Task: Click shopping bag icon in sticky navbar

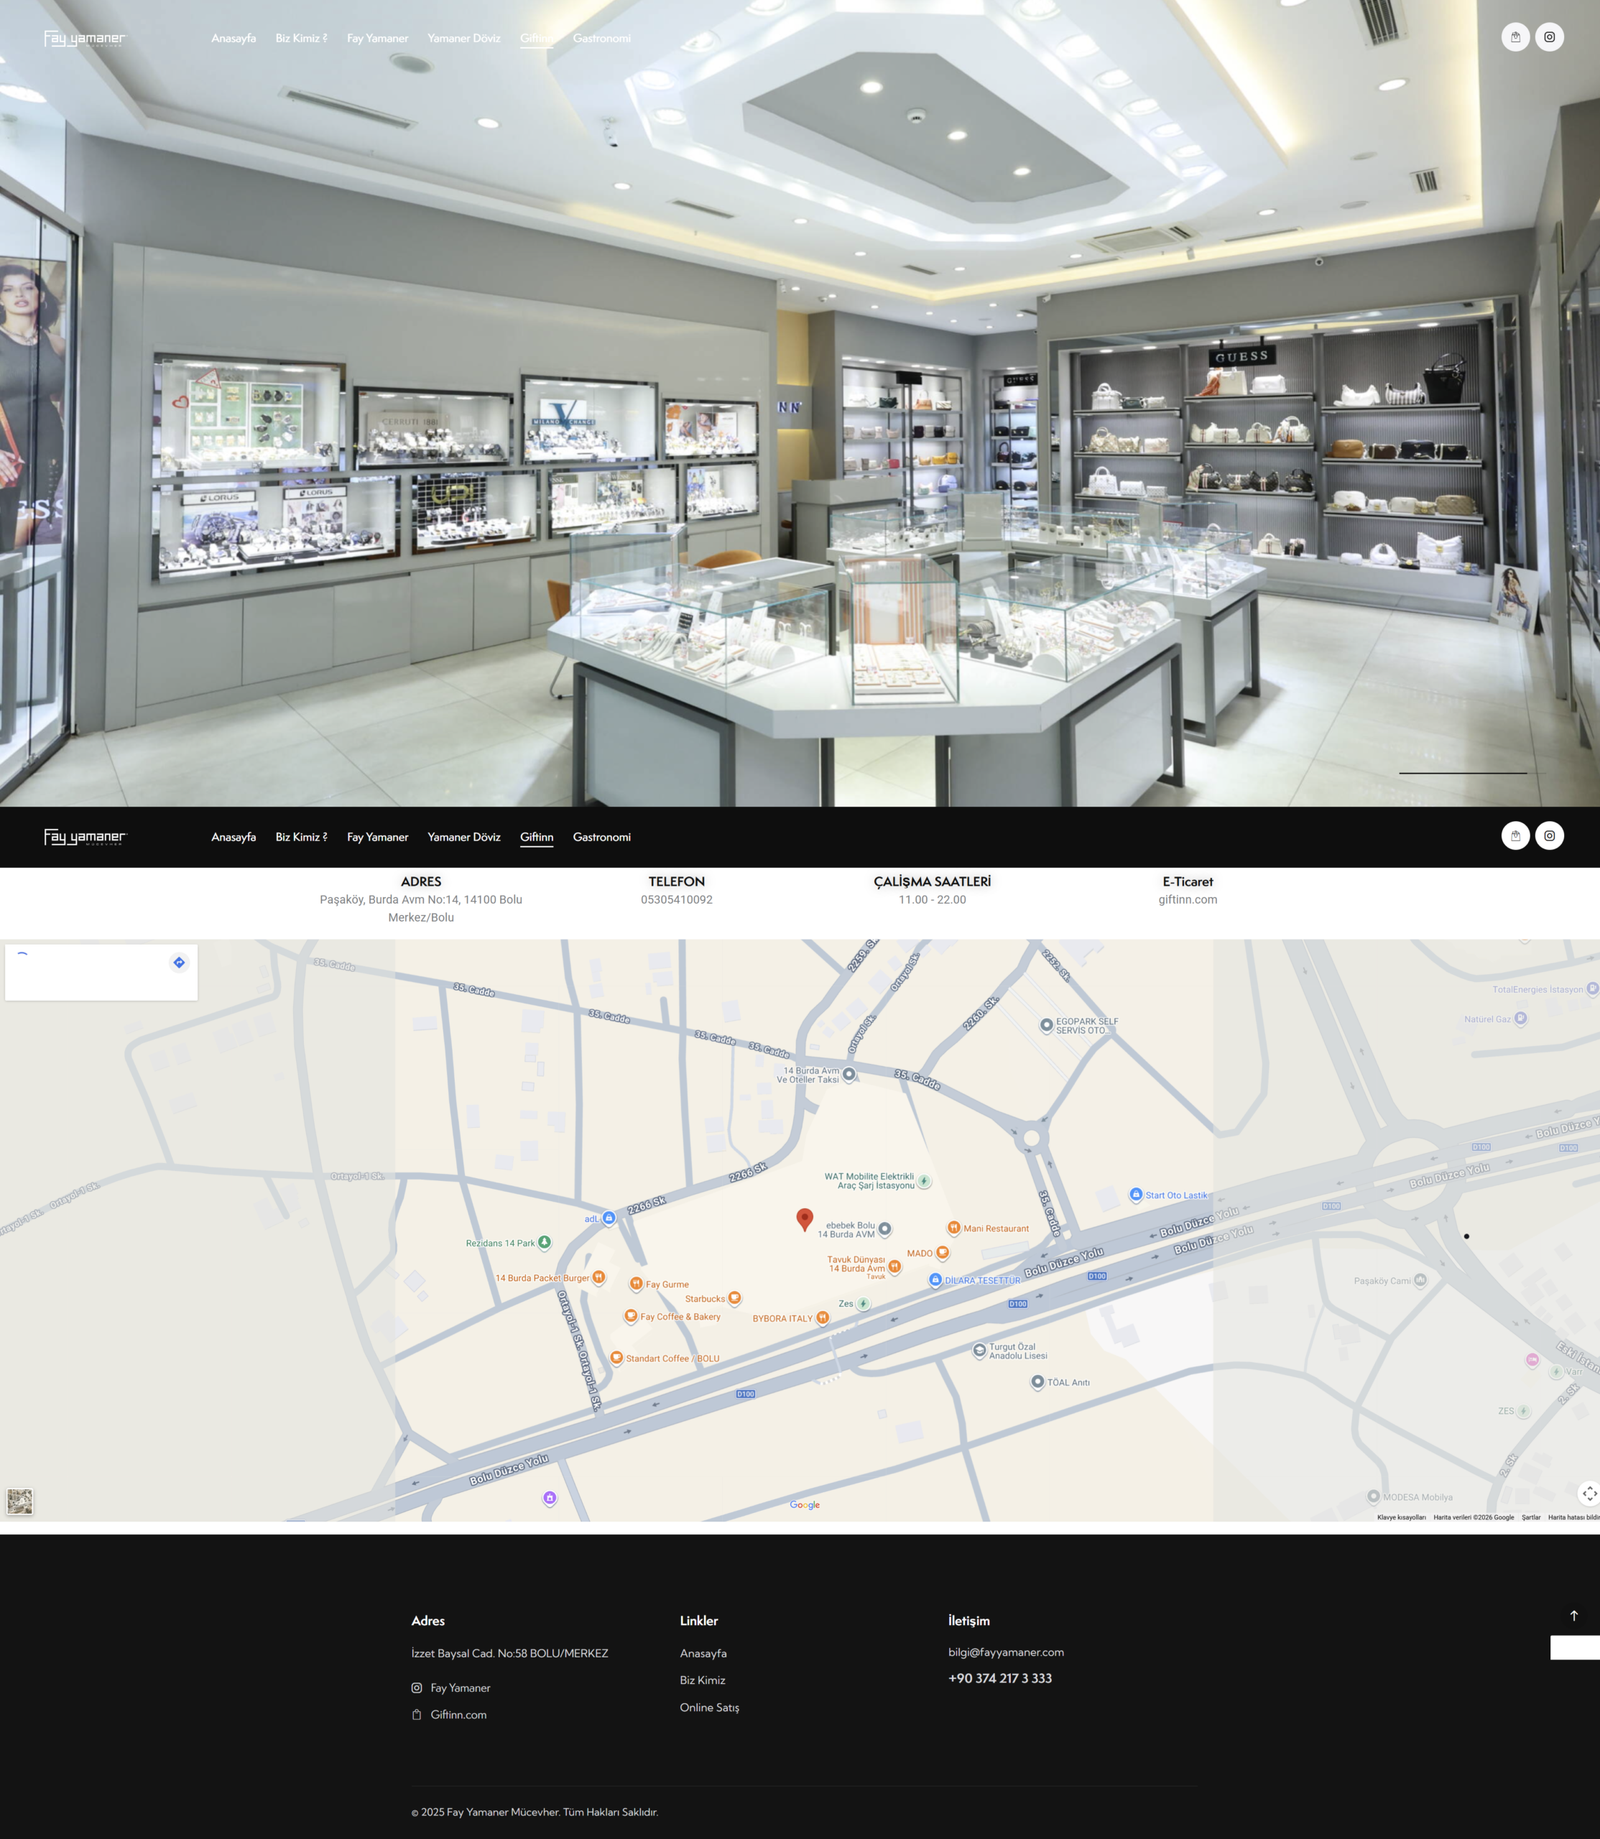Action: (x=1515, y=836)
